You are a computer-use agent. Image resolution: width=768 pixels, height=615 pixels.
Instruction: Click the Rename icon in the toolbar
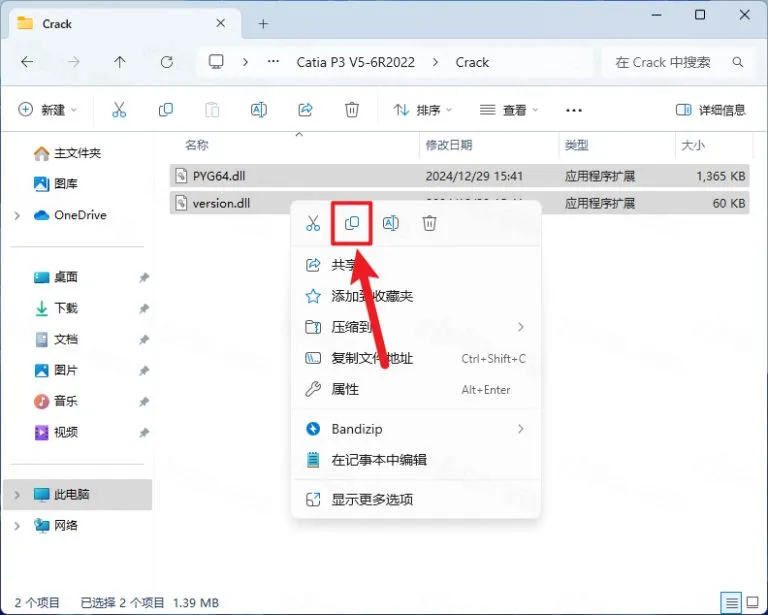click(x=259, y=110)
